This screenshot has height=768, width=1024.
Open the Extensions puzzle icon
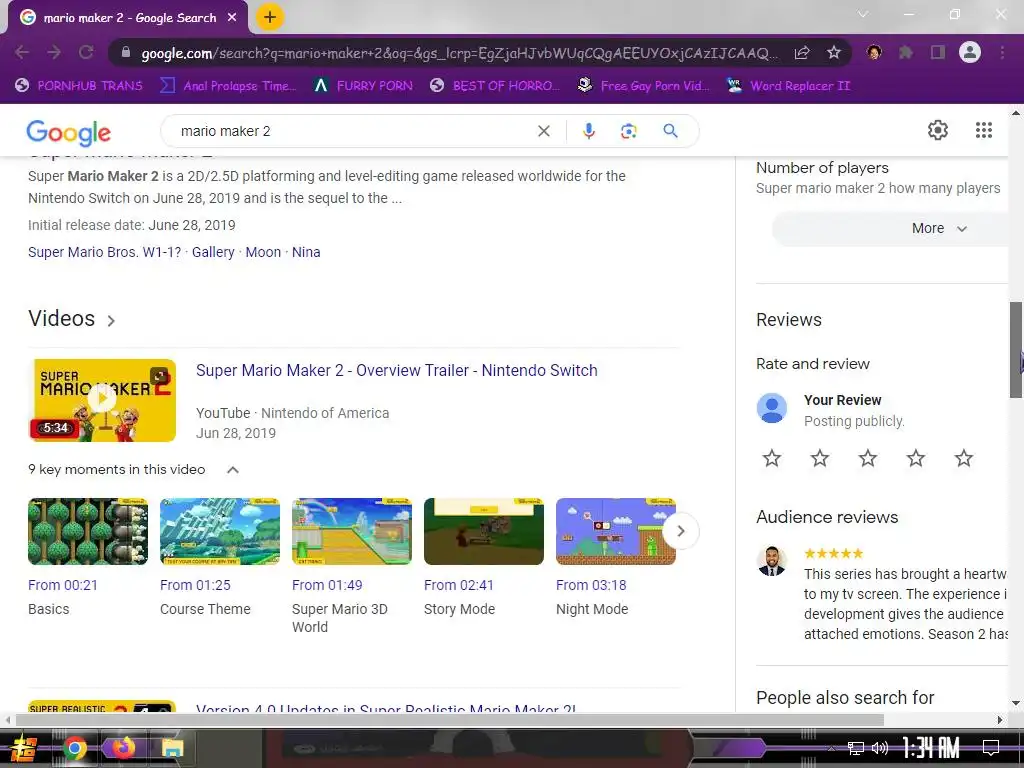906,52
